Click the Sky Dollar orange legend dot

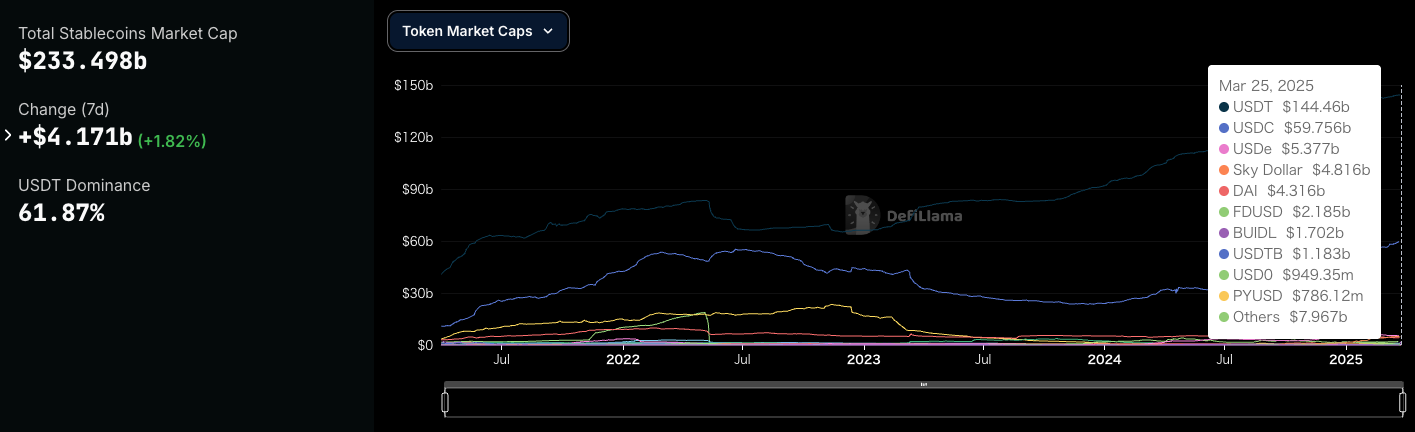[x=1224, y=170]
